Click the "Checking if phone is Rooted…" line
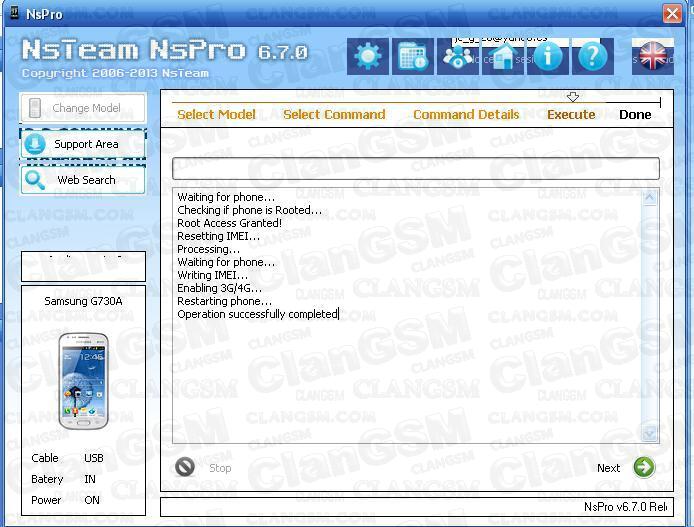 tap(250, 210)
